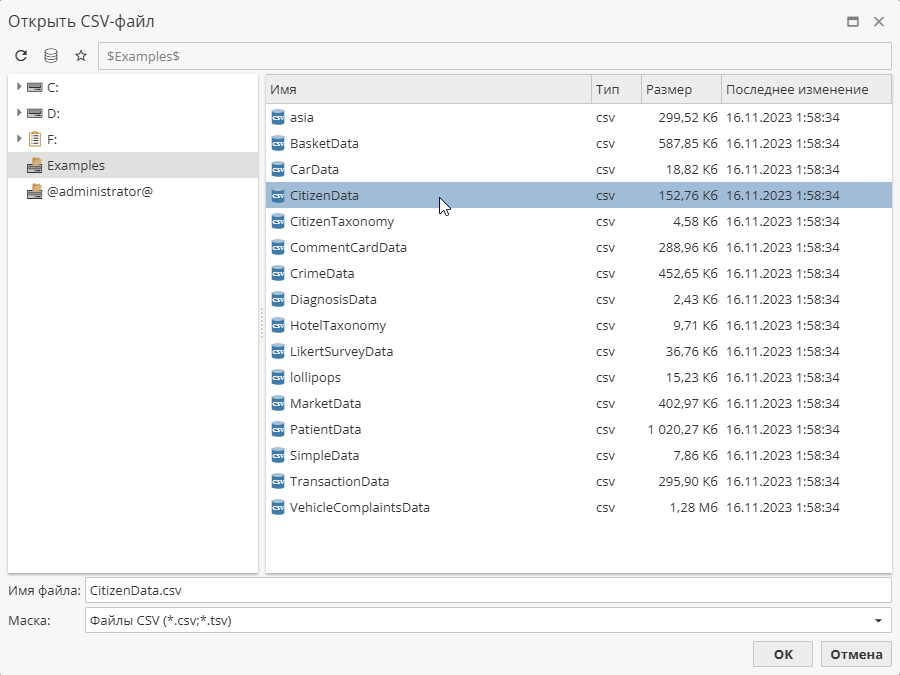Select the file name CrimeData

pos(322,273)
